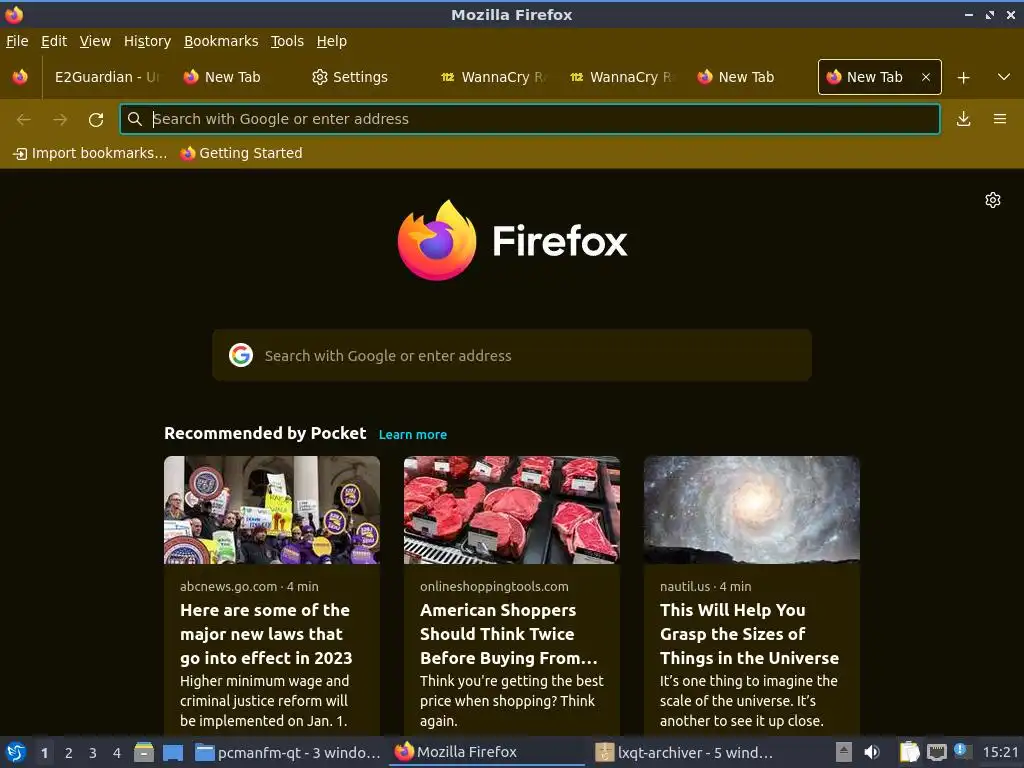The width and height of the screenshot is (1024, 768).
Task: Open the major new laws 2023 article
Action: 266,633
